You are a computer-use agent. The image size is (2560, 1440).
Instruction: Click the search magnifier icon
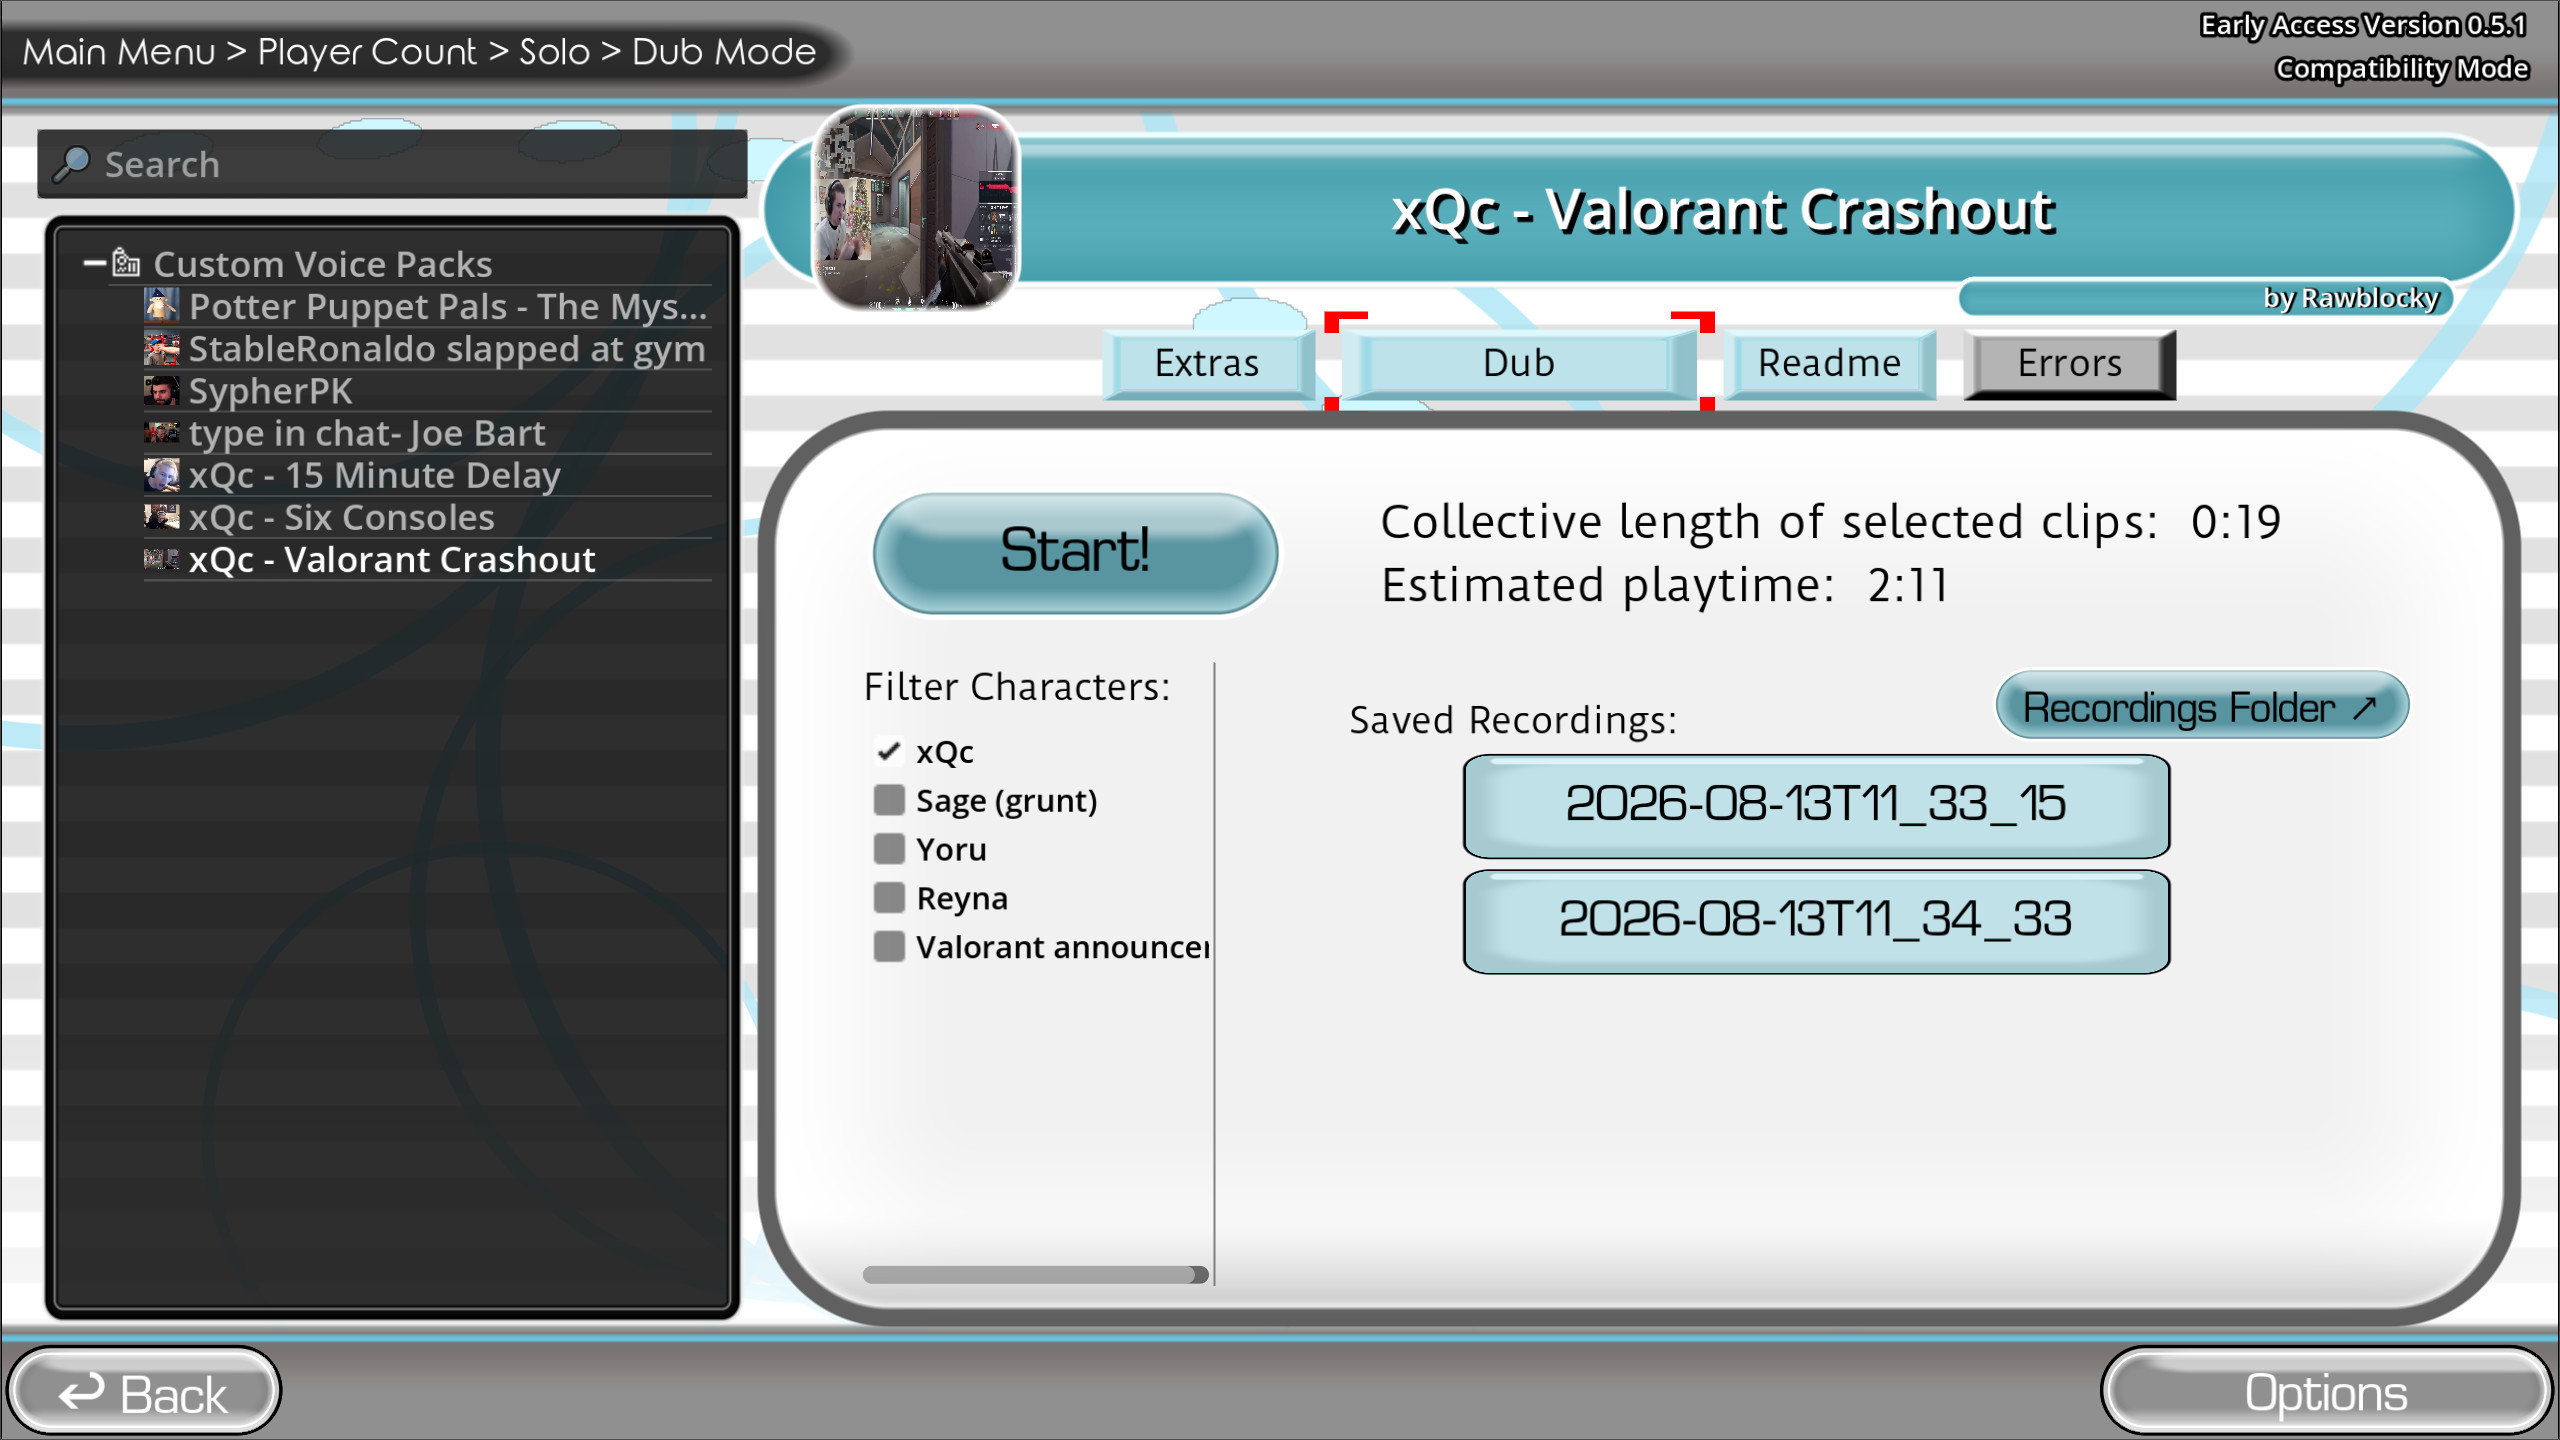(x=71, y=164)
